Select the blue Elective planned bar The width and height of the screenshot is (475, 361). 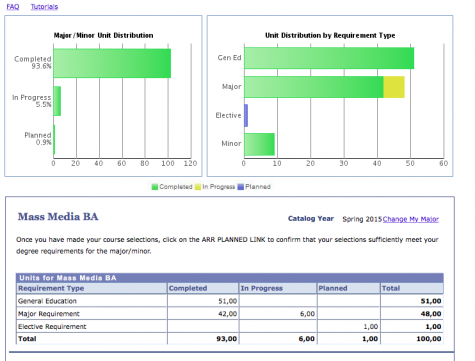click(246, 115)
